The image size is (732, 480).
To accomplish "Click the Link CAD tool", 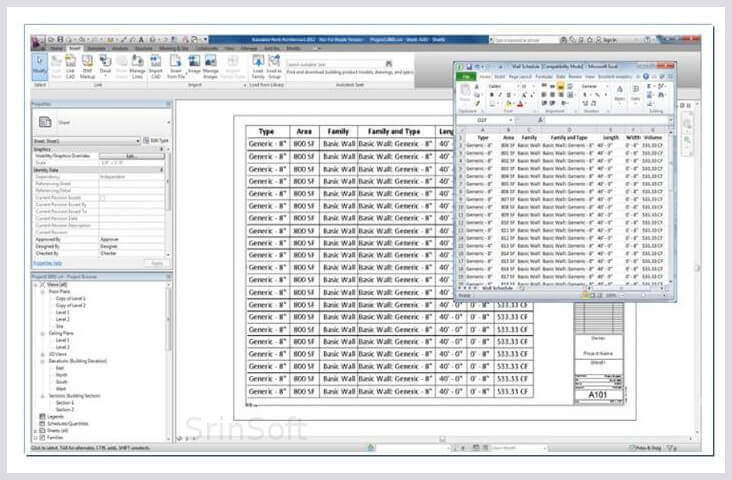I will [70, 67].
